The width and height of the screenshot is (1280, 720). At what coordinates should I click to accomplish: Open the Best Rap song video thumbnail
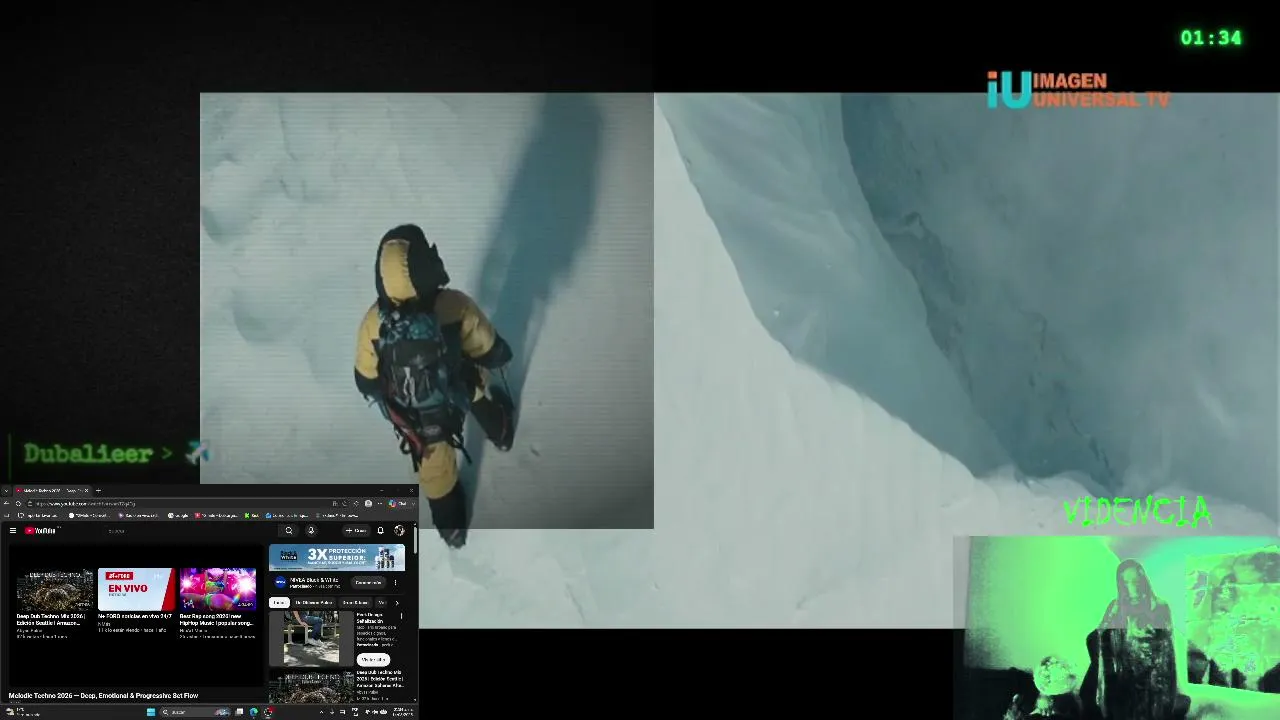pos(218,589)
